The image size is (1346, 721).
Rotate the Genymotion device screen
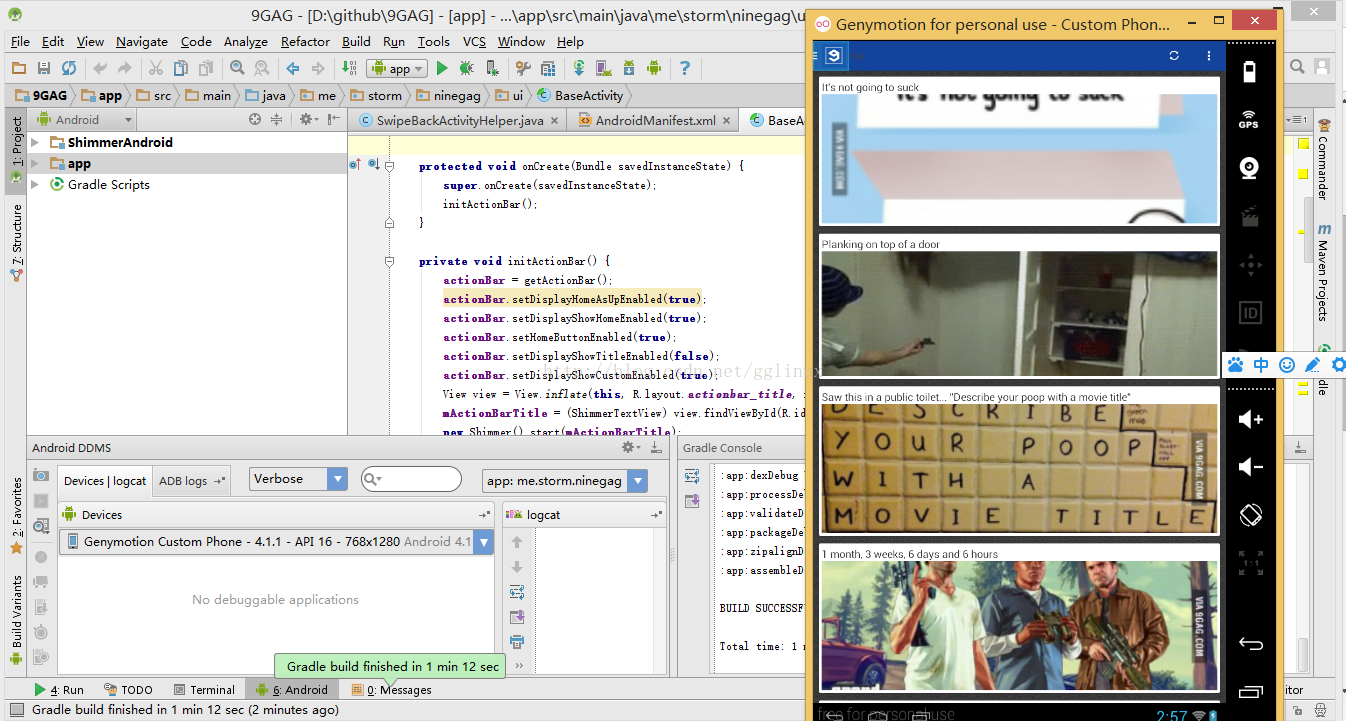click(1250, 516)
